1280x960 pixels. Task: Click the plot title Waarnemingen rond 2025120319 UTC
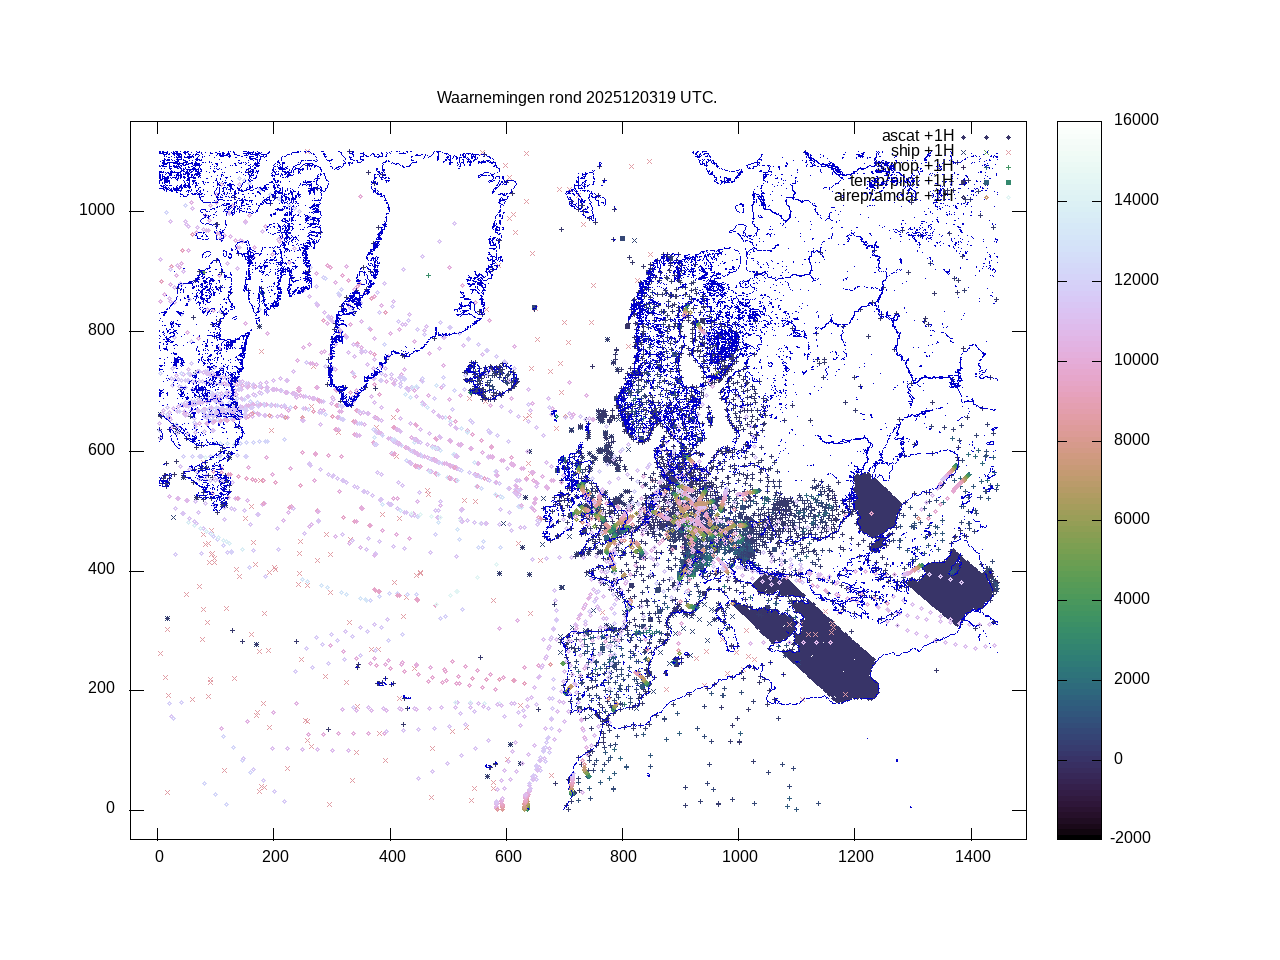click(577, 98)
